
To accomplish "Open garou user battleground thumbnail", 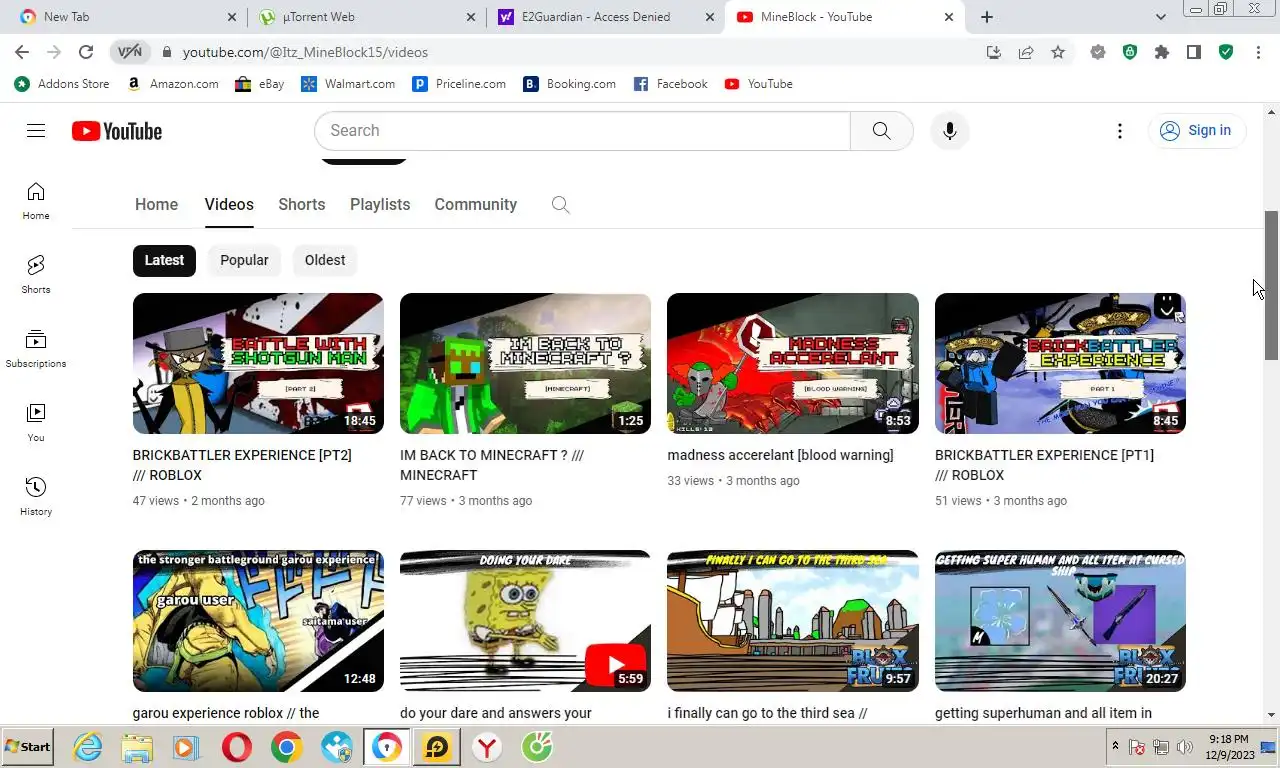I will [258, 620].
